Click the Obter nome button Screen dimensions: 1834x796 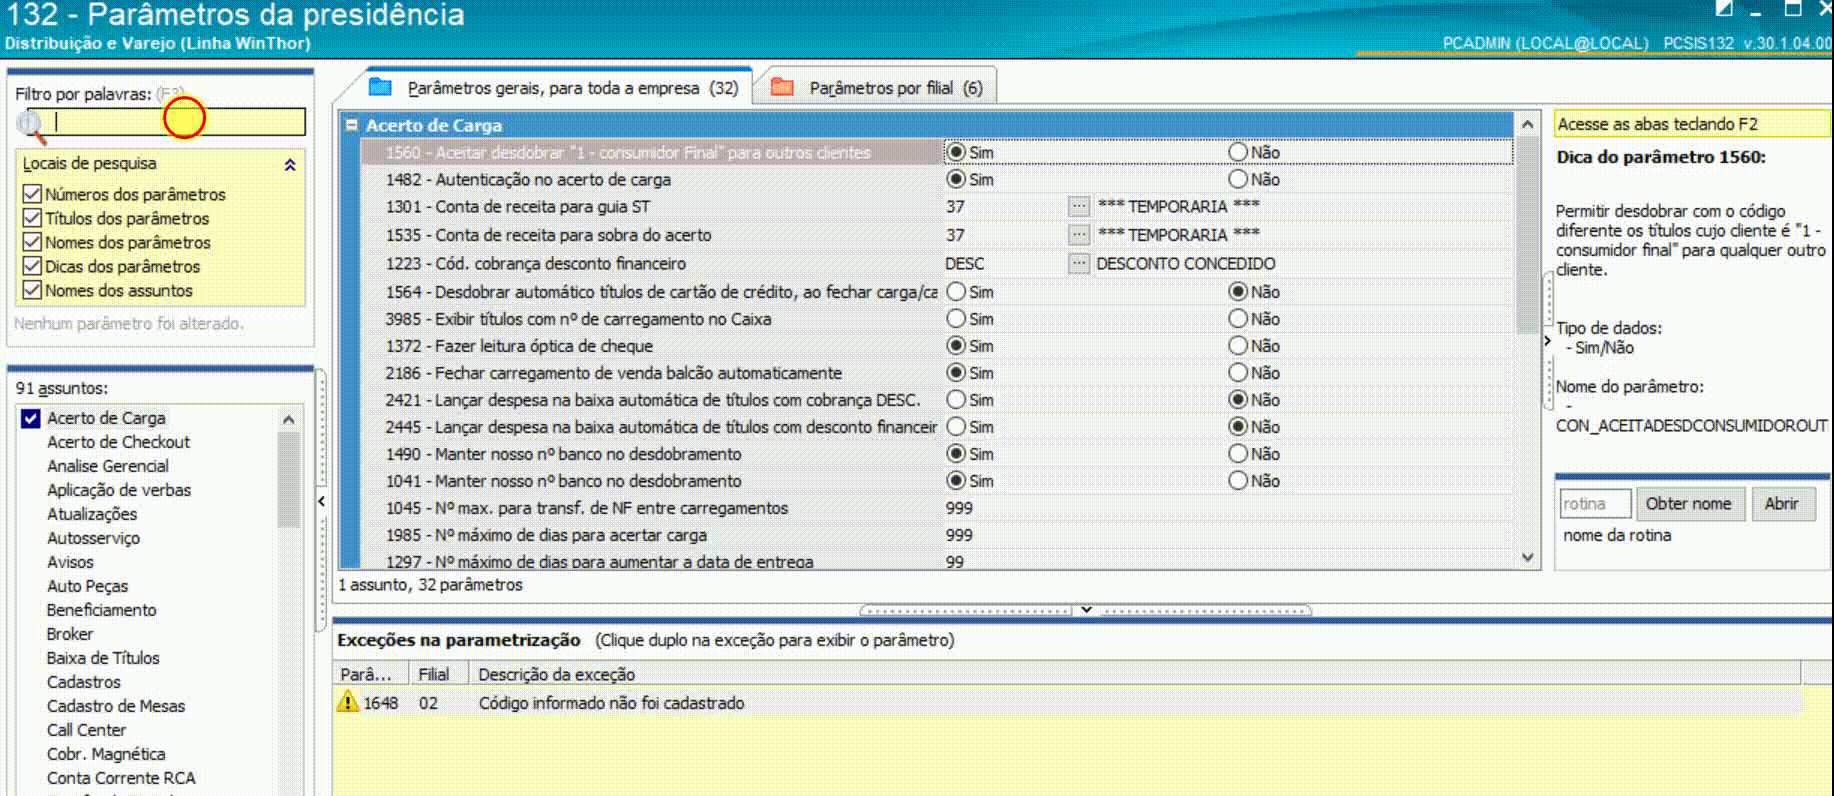pyautogui.click(x=1688, y=504)
